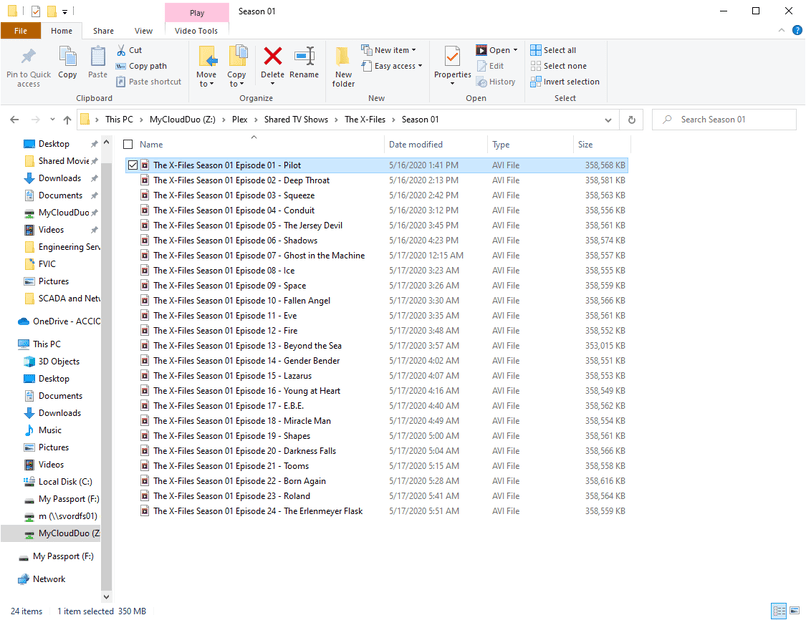The image size is (806, 620).
Task: Open the Open button dropdown arrow
Action: pyautogui.click(x=516, y=50)
